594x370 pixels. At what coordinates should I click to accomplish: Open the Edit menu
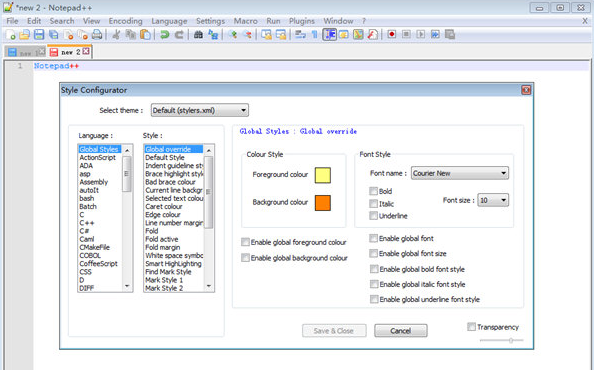click(x=34, y=21)
